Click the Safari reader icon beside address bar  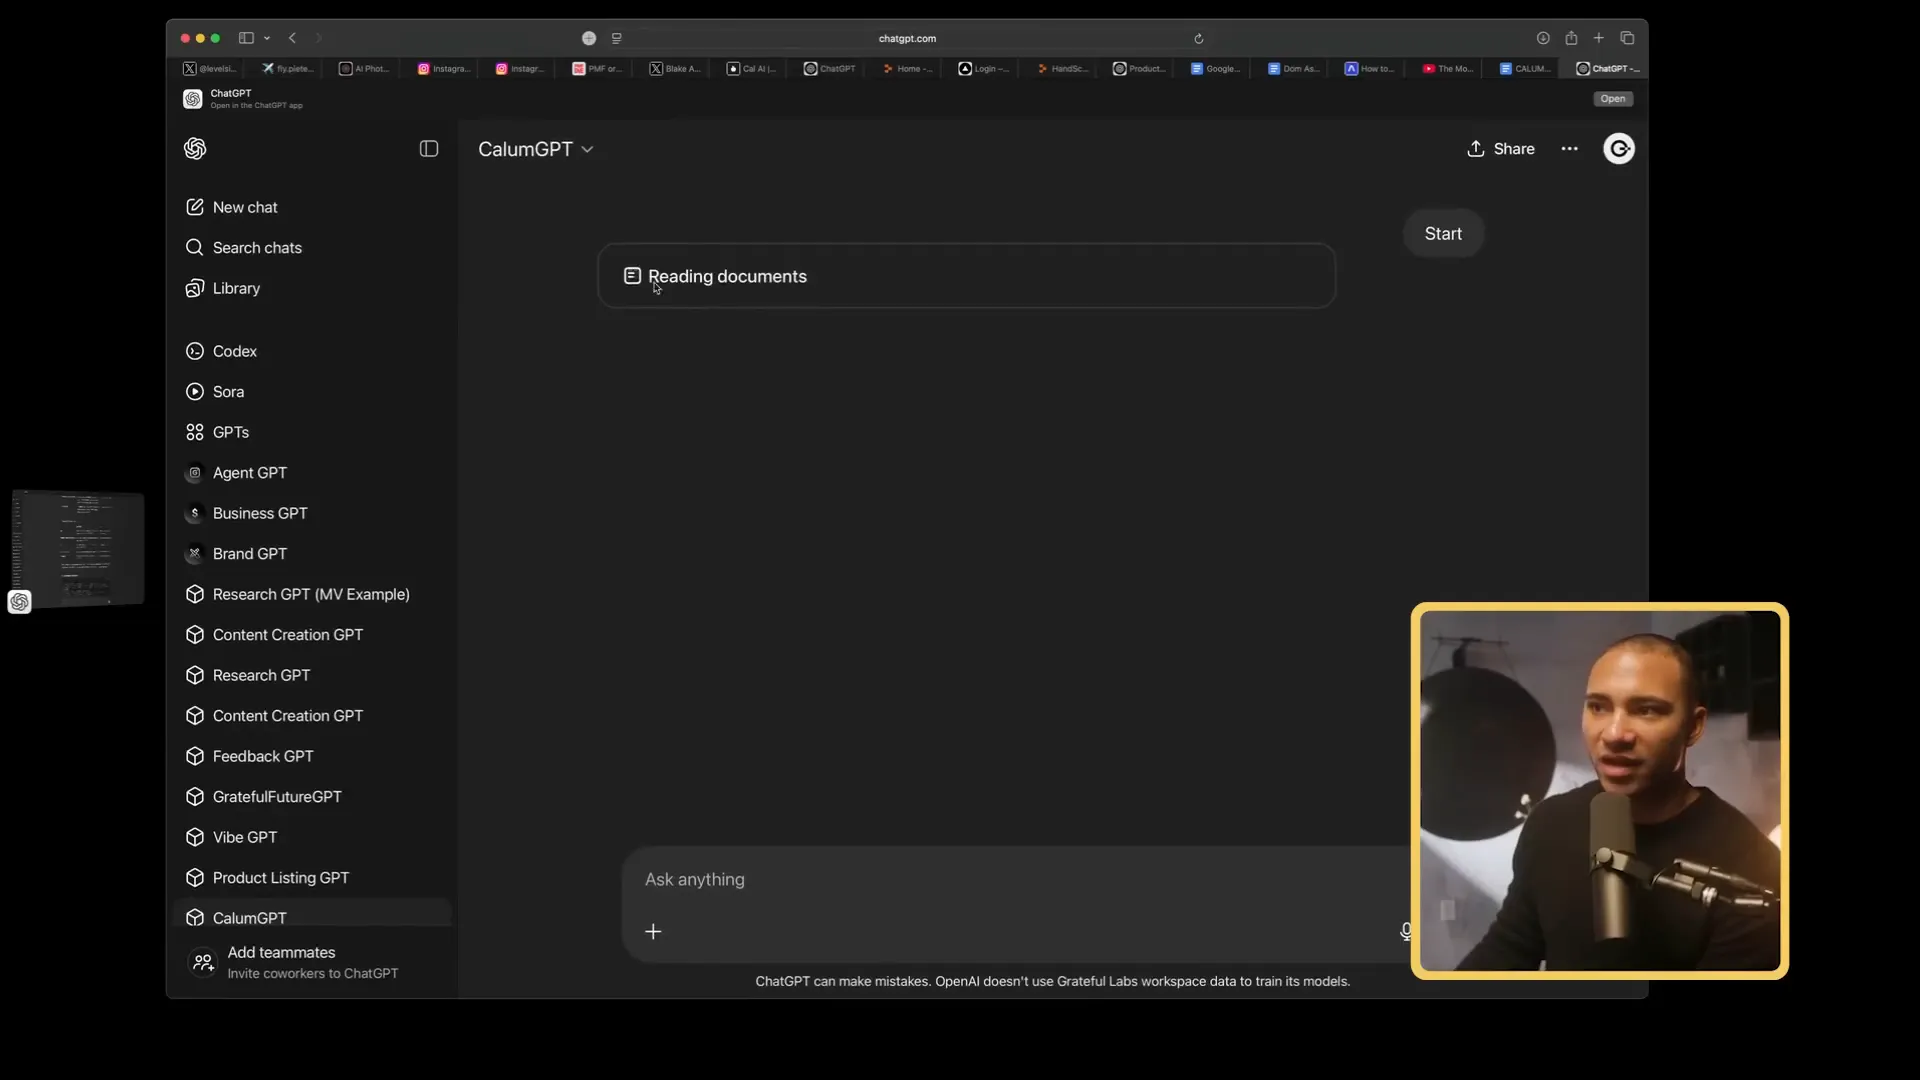pos(616,38)
